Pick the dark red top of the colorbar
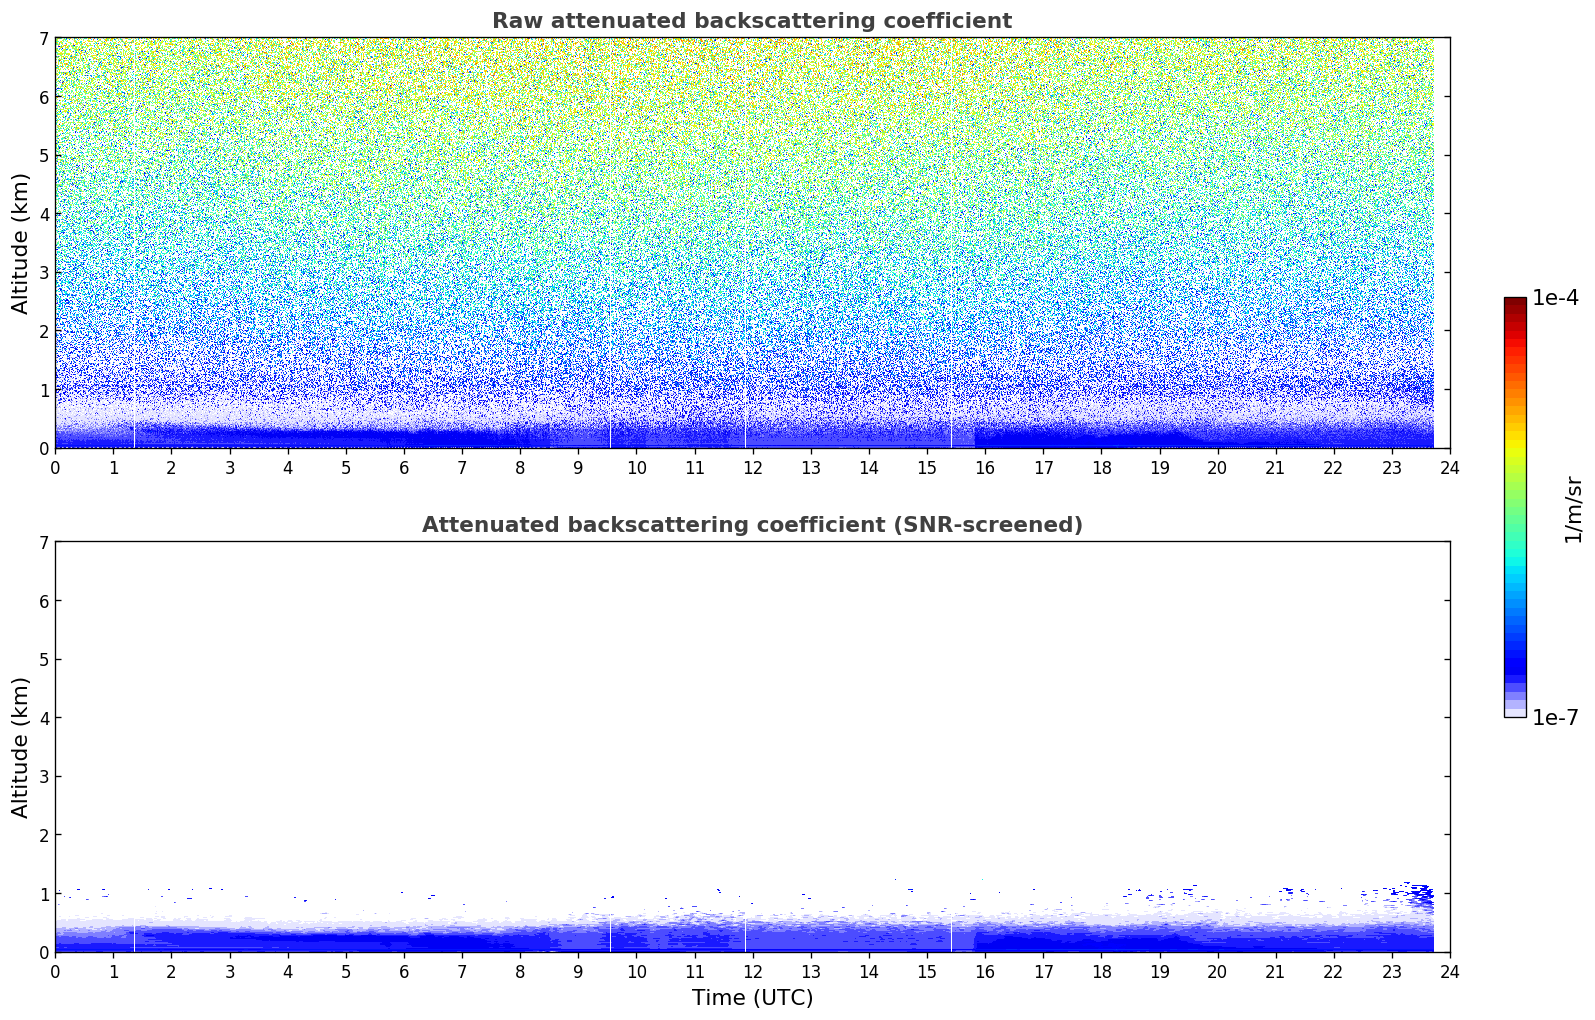 tap(1514, 303)
